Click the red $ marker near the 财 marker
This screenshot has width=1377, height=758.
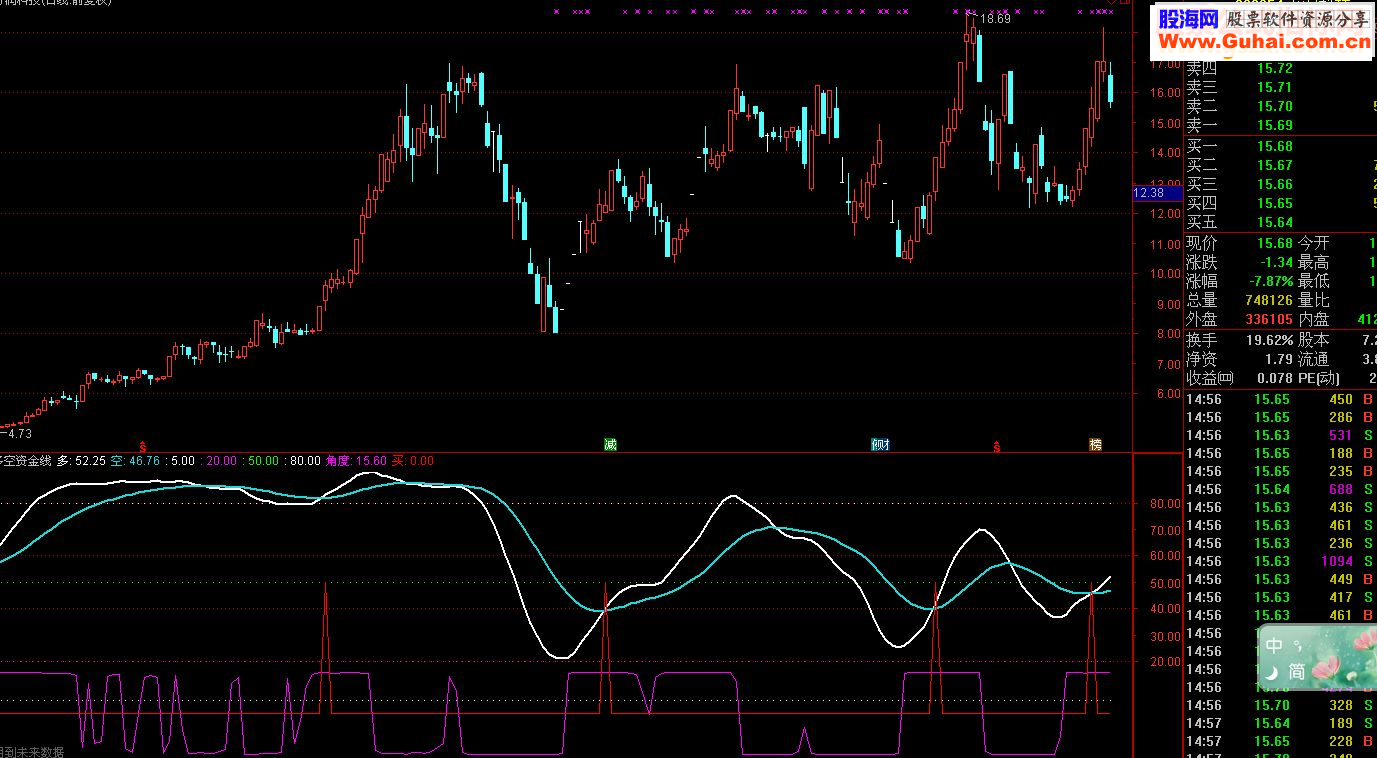(997, 446)
